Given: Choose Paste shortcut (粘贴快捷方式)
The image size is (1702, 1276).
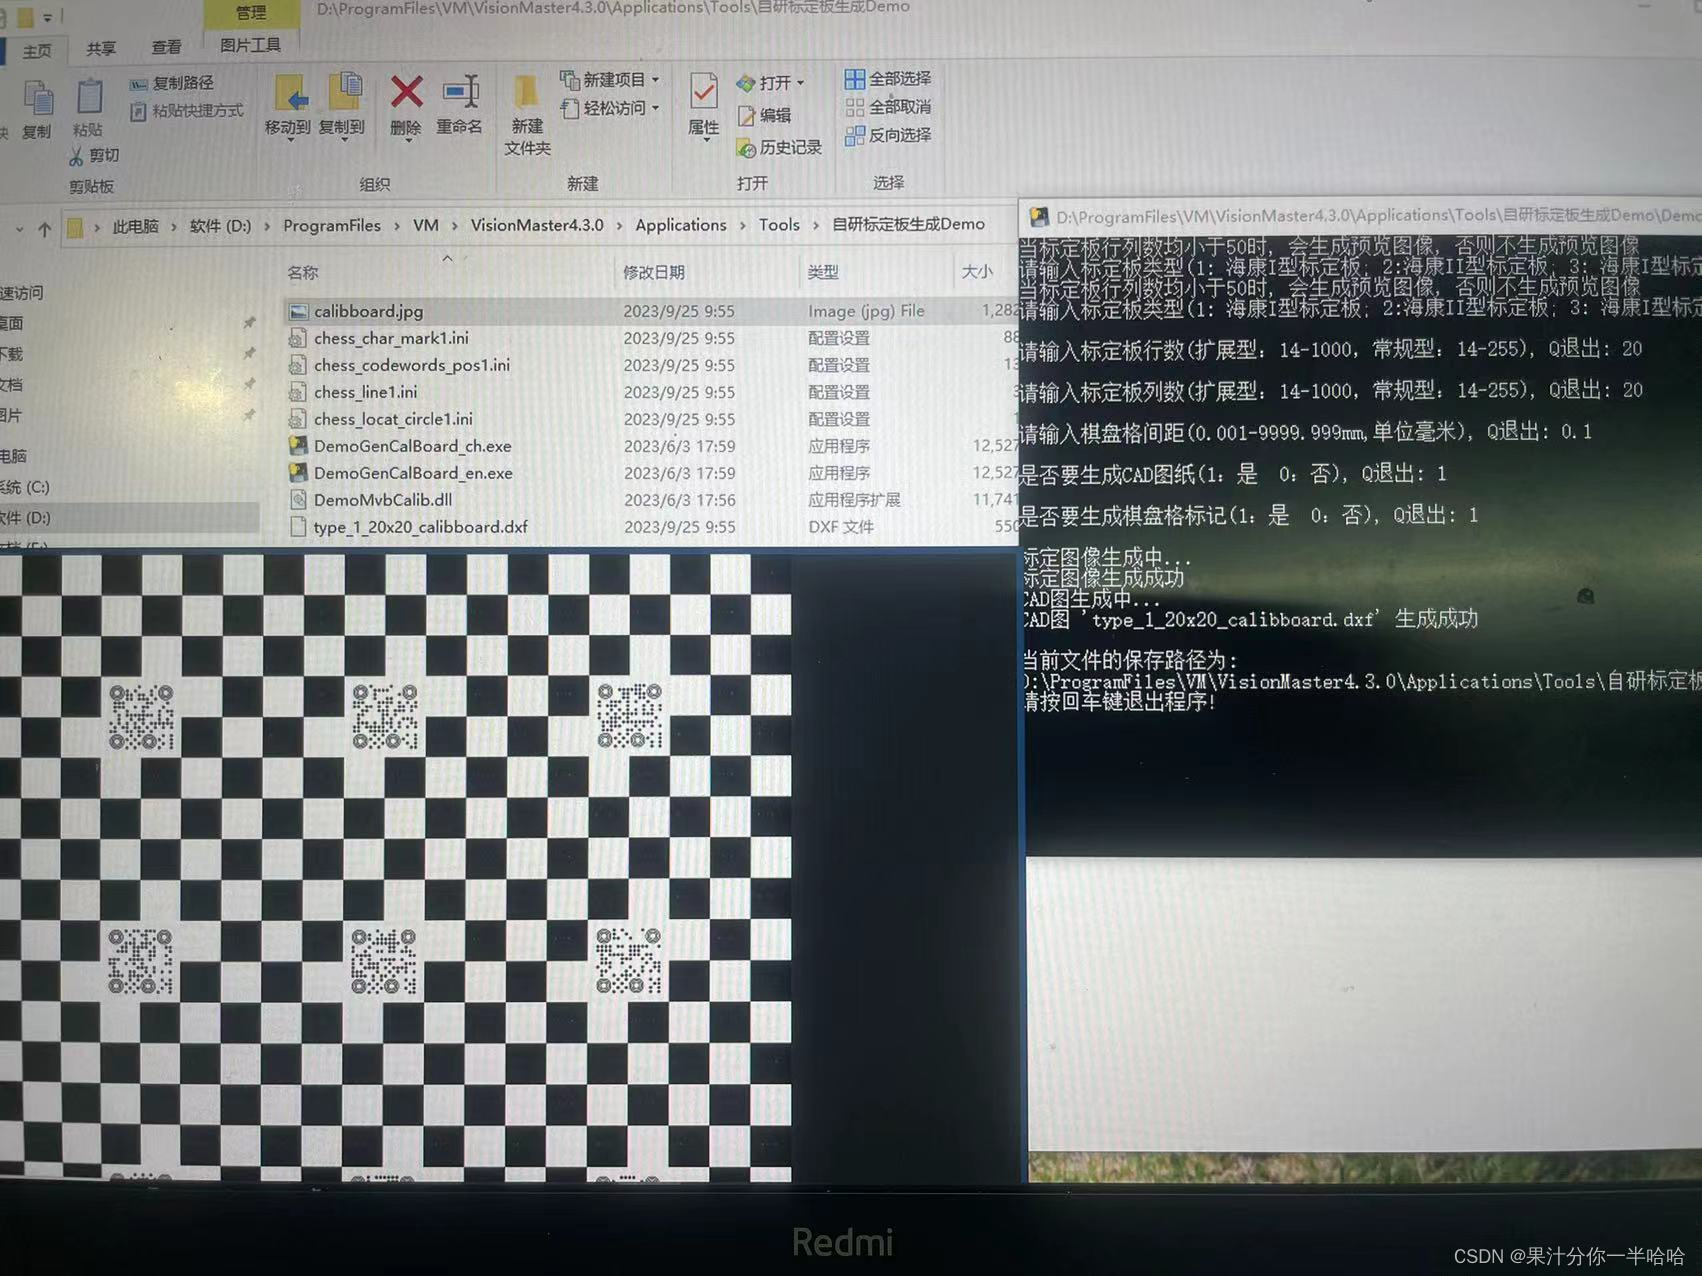Looking at the screenshot, I should pos(187,111).
